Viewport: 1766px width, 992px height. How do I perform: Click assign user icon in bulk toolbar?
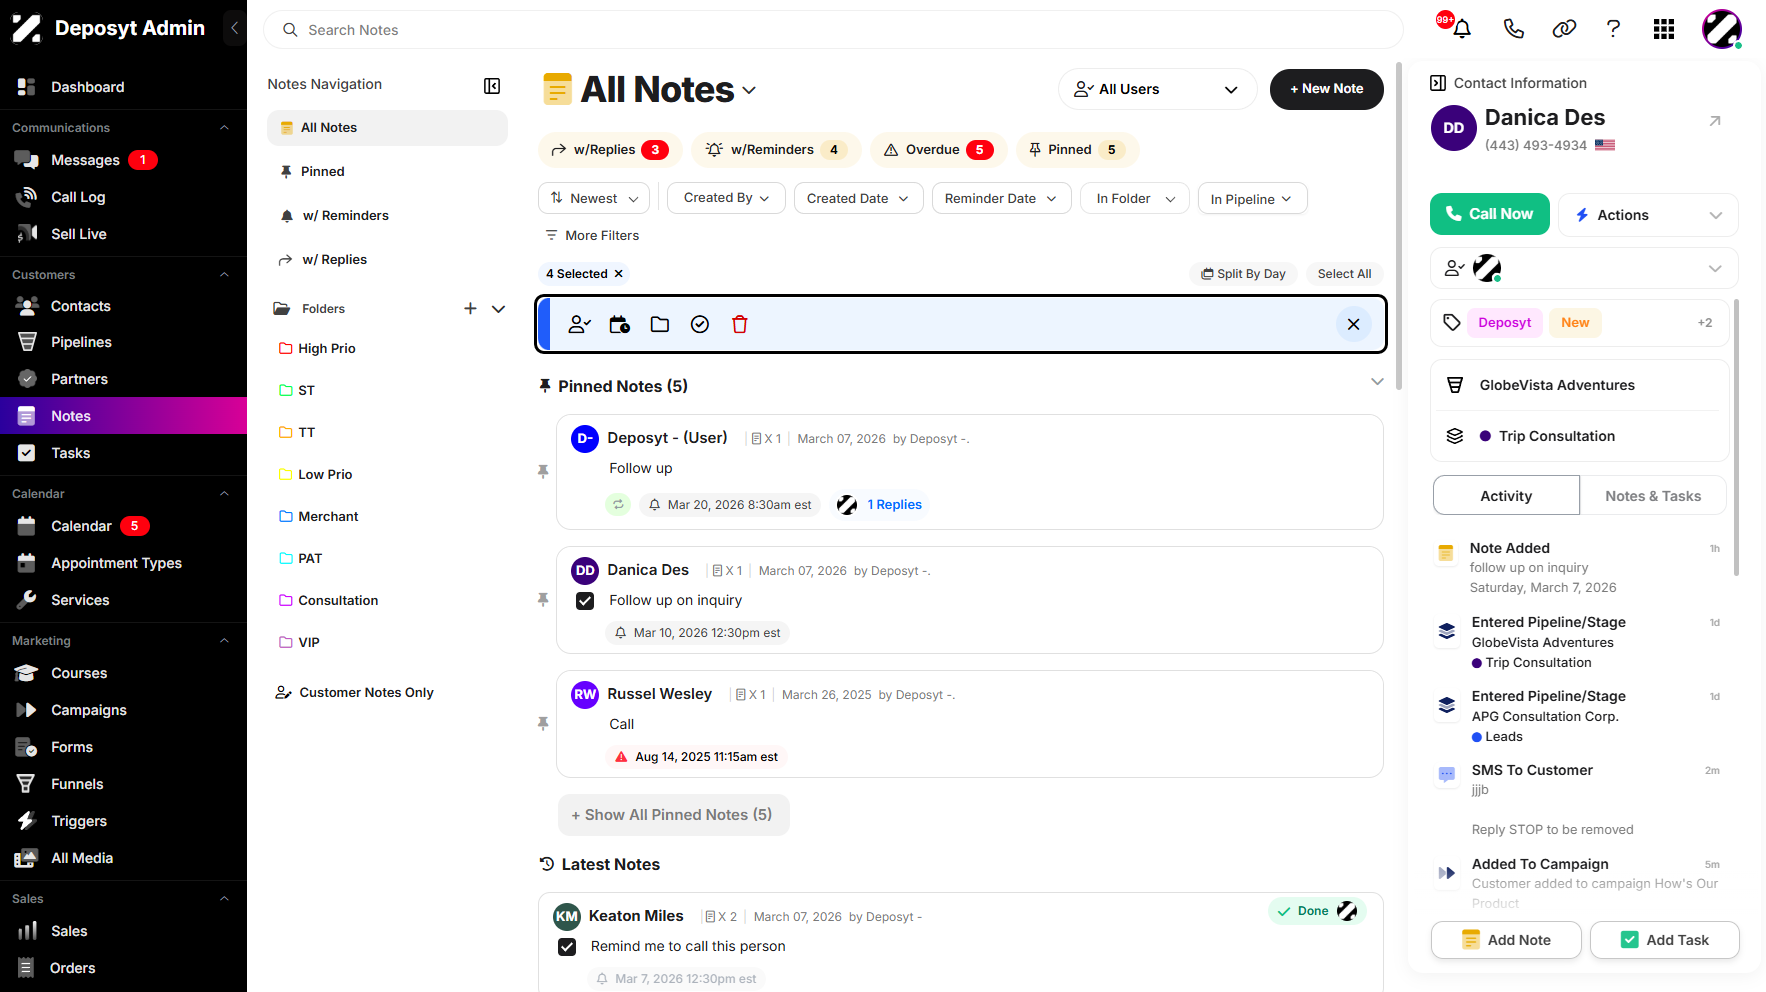[x=579, y=324]
